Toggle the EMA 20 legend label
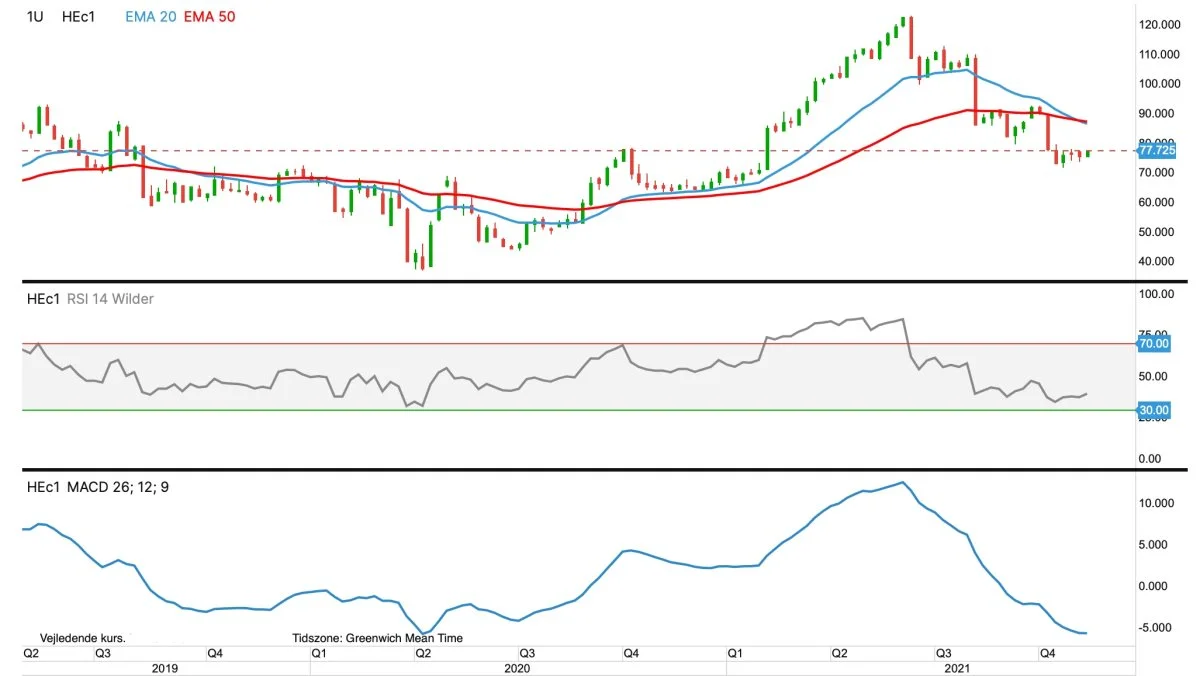This screenshot has width=1200, height=676. [x=150, y=17]
